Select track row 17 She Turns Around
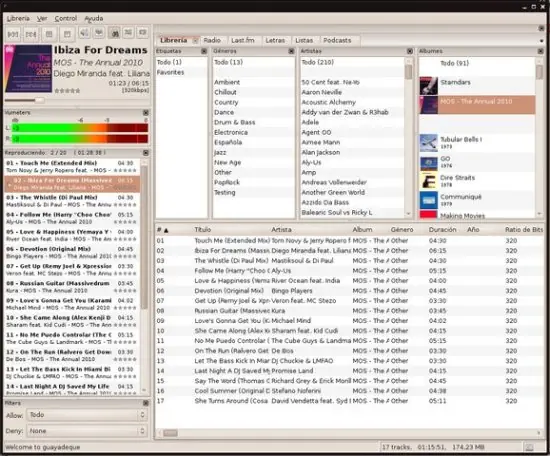The image size is (550, 456). 349,401
